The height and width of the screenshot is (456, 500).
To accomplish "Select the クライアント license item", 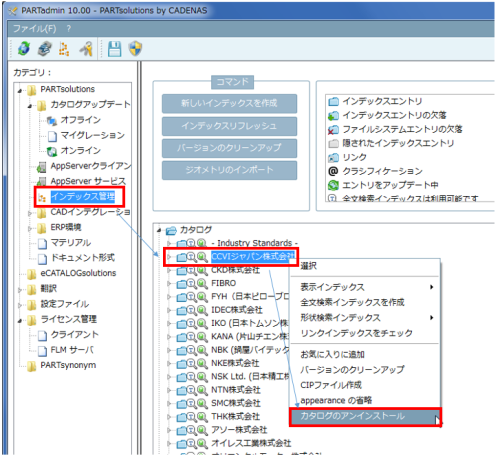I will point(75,335).
